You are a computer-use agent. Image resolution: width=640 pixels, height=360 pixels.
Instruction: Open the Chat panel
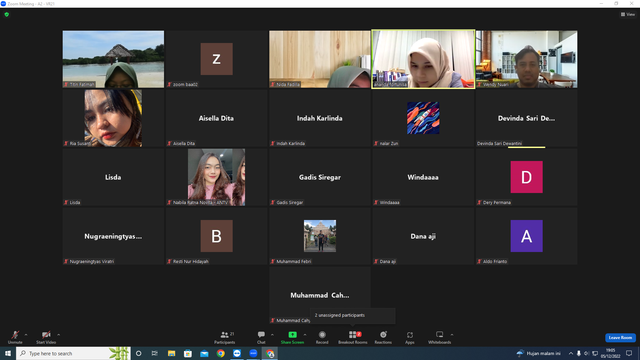point(261,337)
